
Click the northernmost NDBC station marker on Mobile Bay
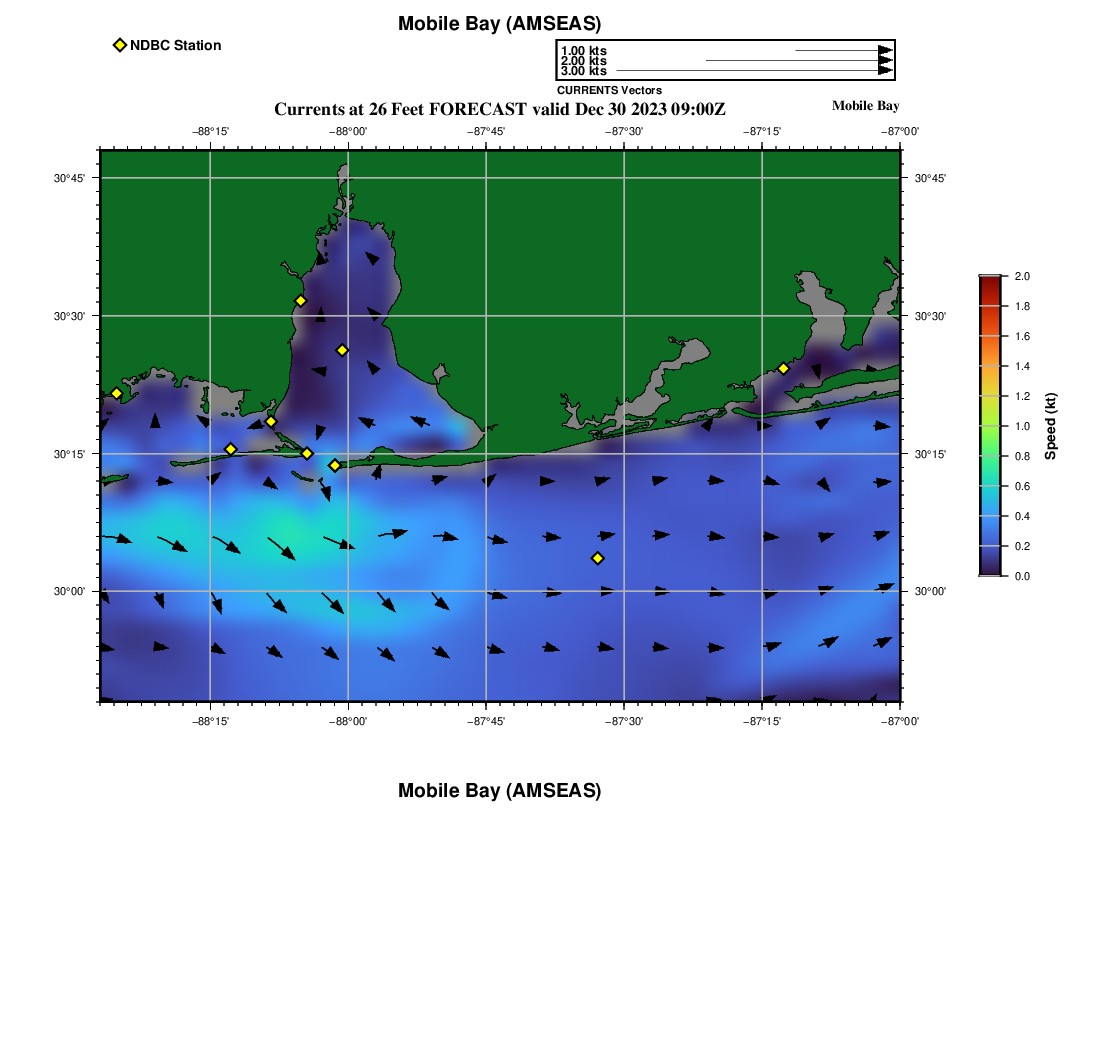(x=300, y=301)
